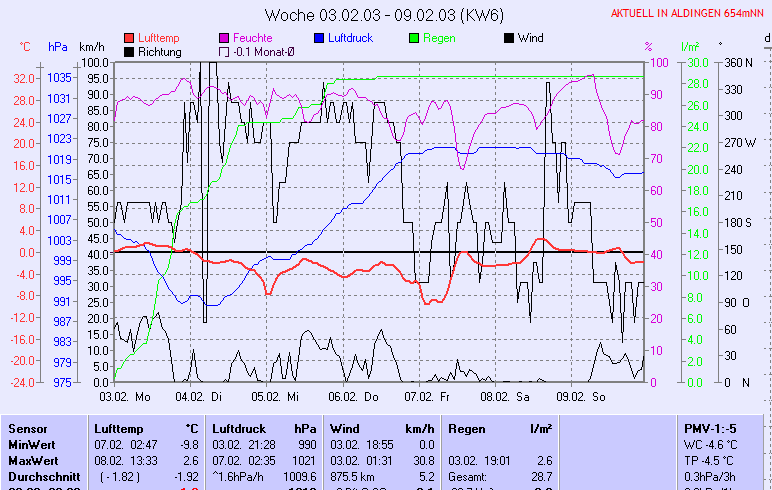The width and height of the screenshot is (772, 490).
Task: Click the % humidity axis unit label
Action: tap(648, 47)
